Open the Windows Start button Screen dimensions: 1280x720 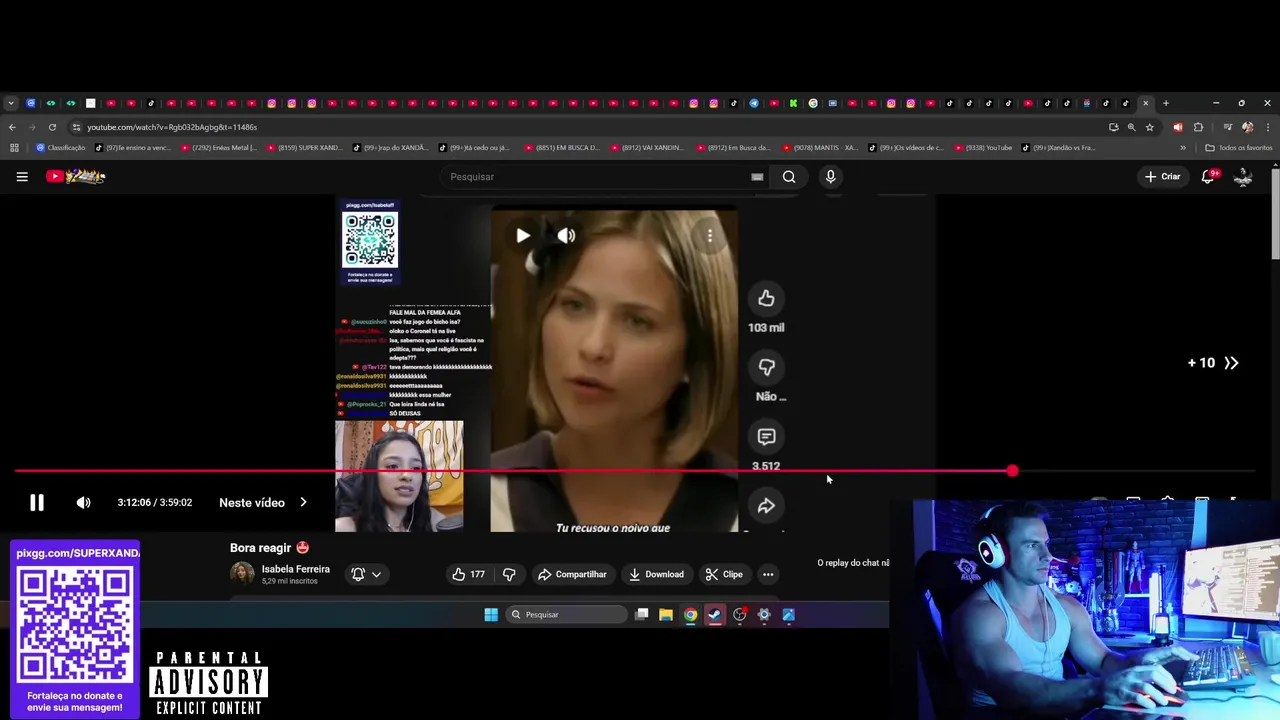point(491,615)
